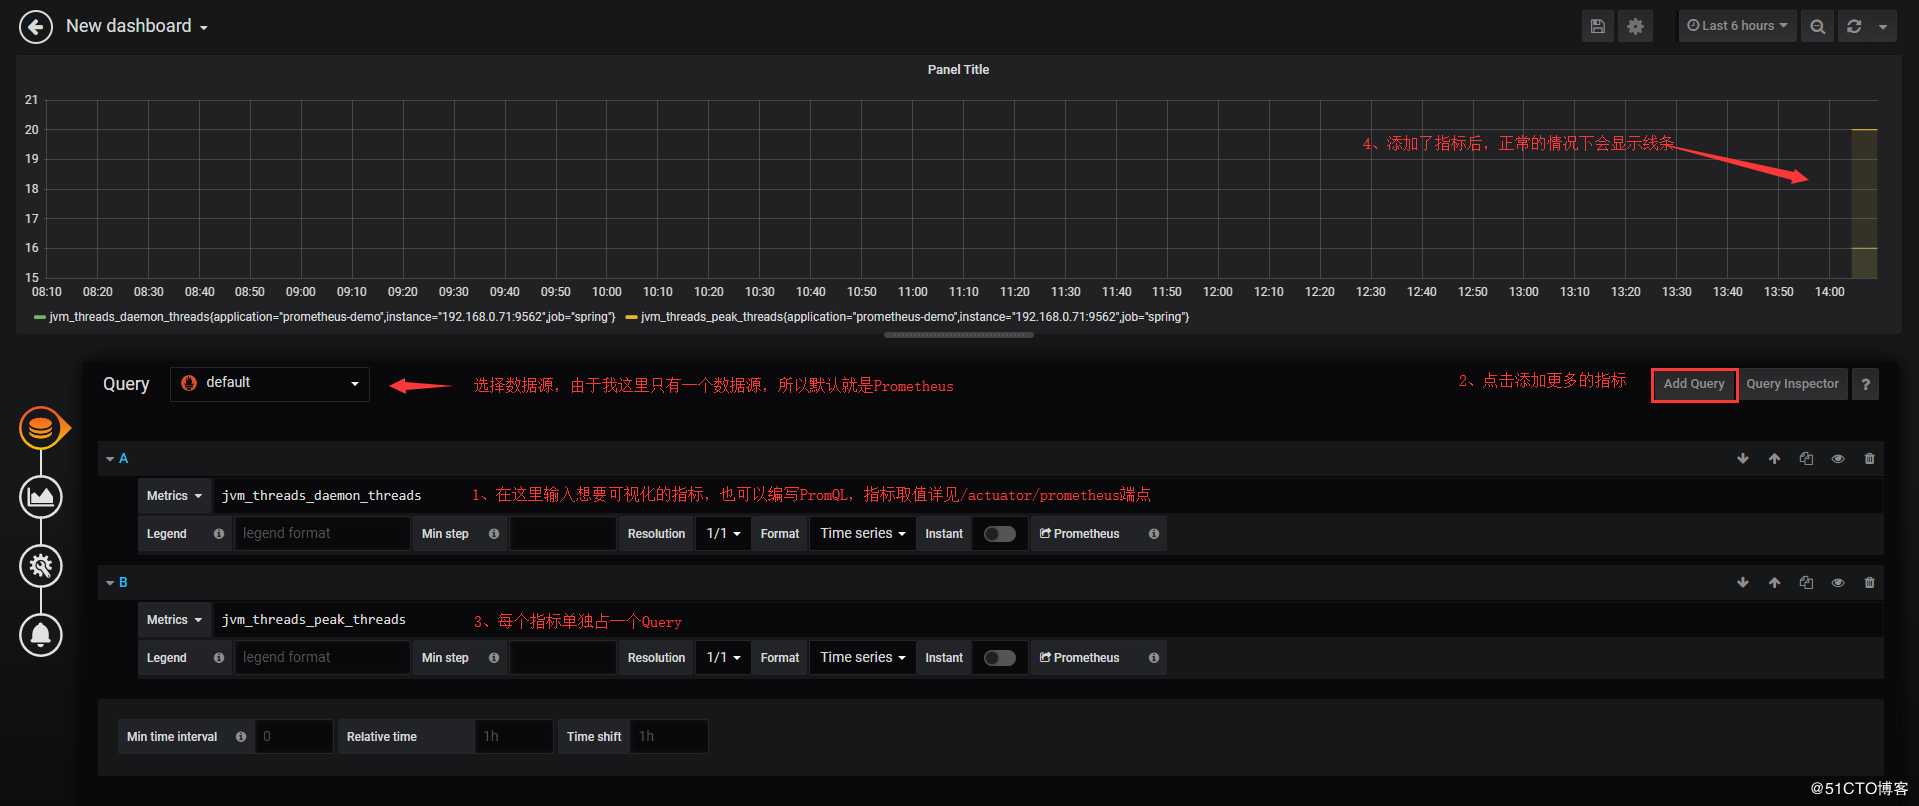Open Prometheus link in query B
Image resolution: width=1919 pixels, height=806 pixels.
1079,658
